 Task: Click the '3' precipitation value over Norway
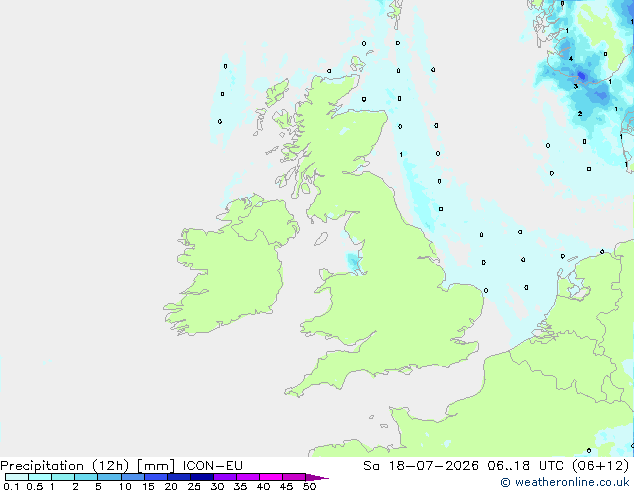click(x=576, y=86)
